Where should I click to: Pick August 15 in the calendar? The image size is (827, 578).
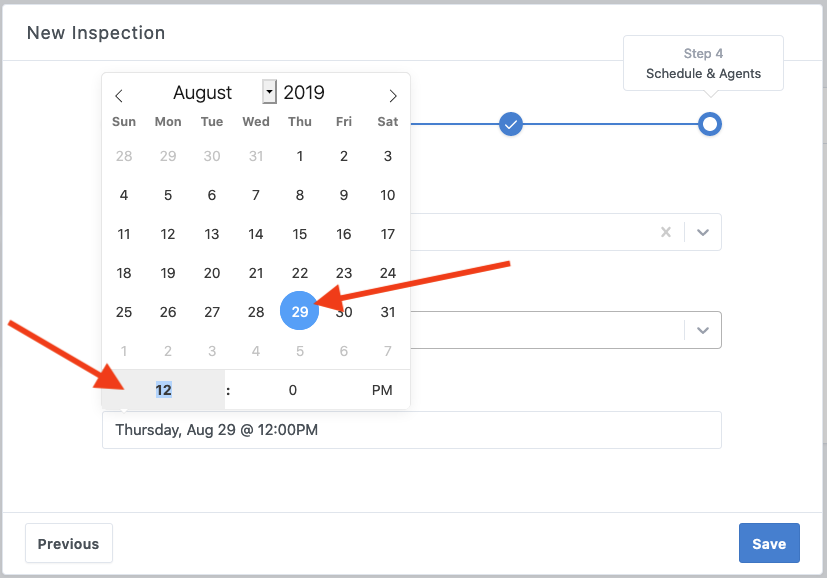pyautogui.click(x=300, y=234)
